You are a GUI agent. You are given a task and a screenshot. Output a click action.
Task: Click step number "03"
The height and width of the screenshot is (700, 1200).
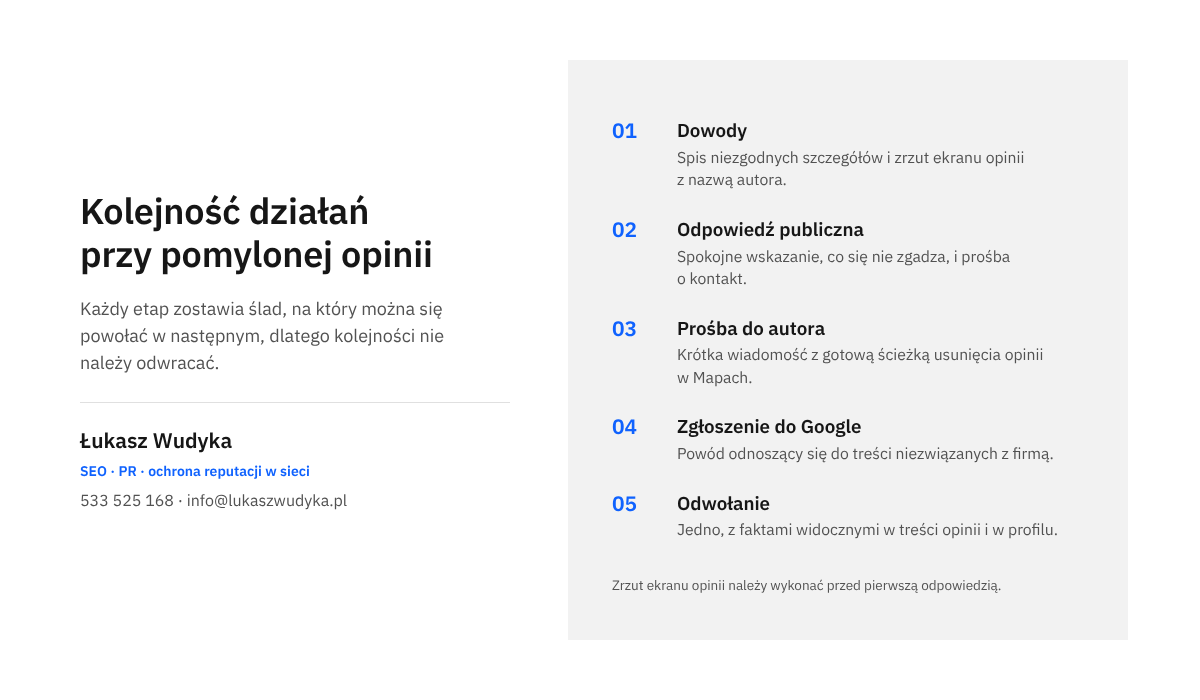[624, 329]
